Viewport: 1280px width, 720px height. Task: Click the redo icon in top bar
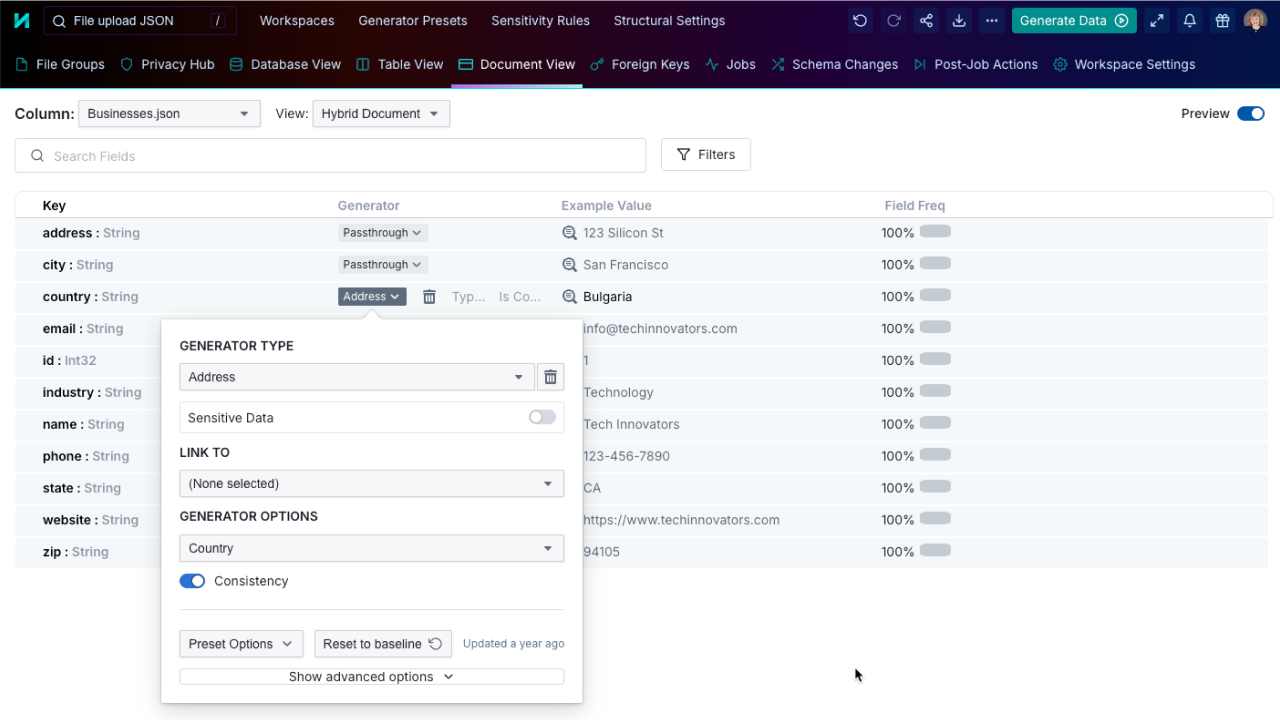pos(893,20)
